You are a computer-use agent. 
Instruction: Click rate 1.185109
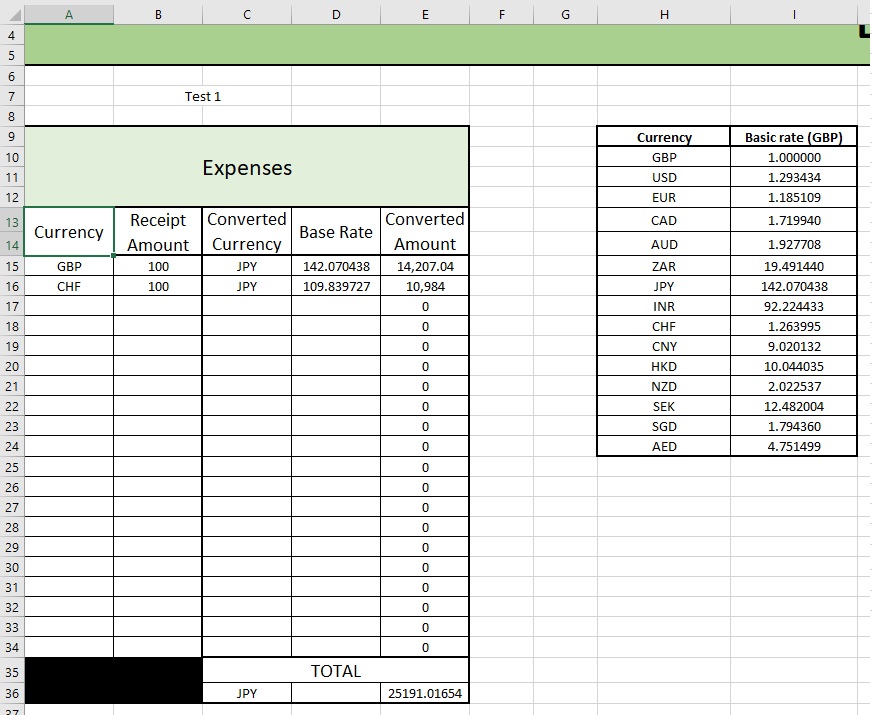pos(794,197)
